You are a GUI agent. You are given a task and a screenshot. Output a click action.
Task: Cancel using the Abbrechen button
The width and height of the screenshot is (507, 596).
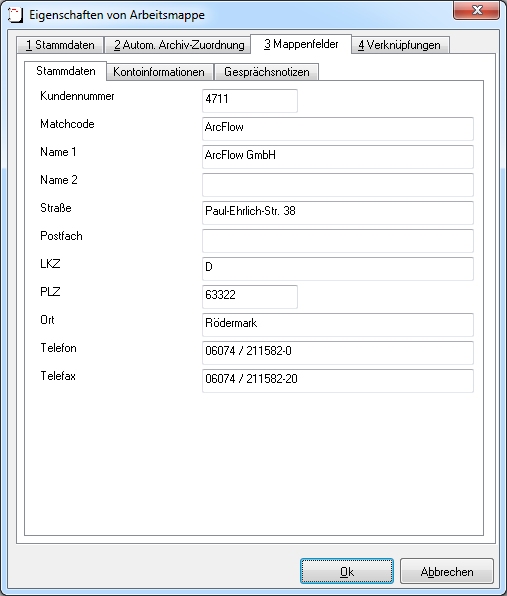pos(447,571)
